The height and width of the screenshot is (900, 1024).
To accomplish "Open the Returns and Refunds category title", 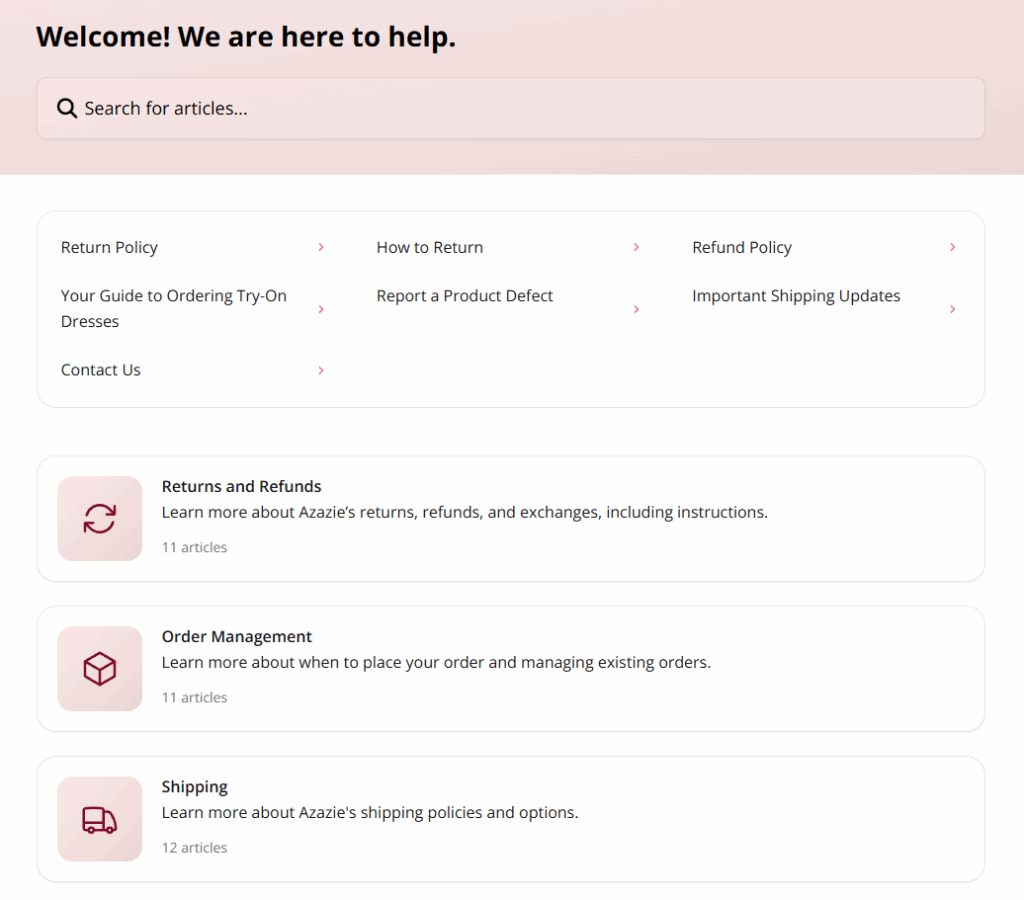I will (241, 487).
